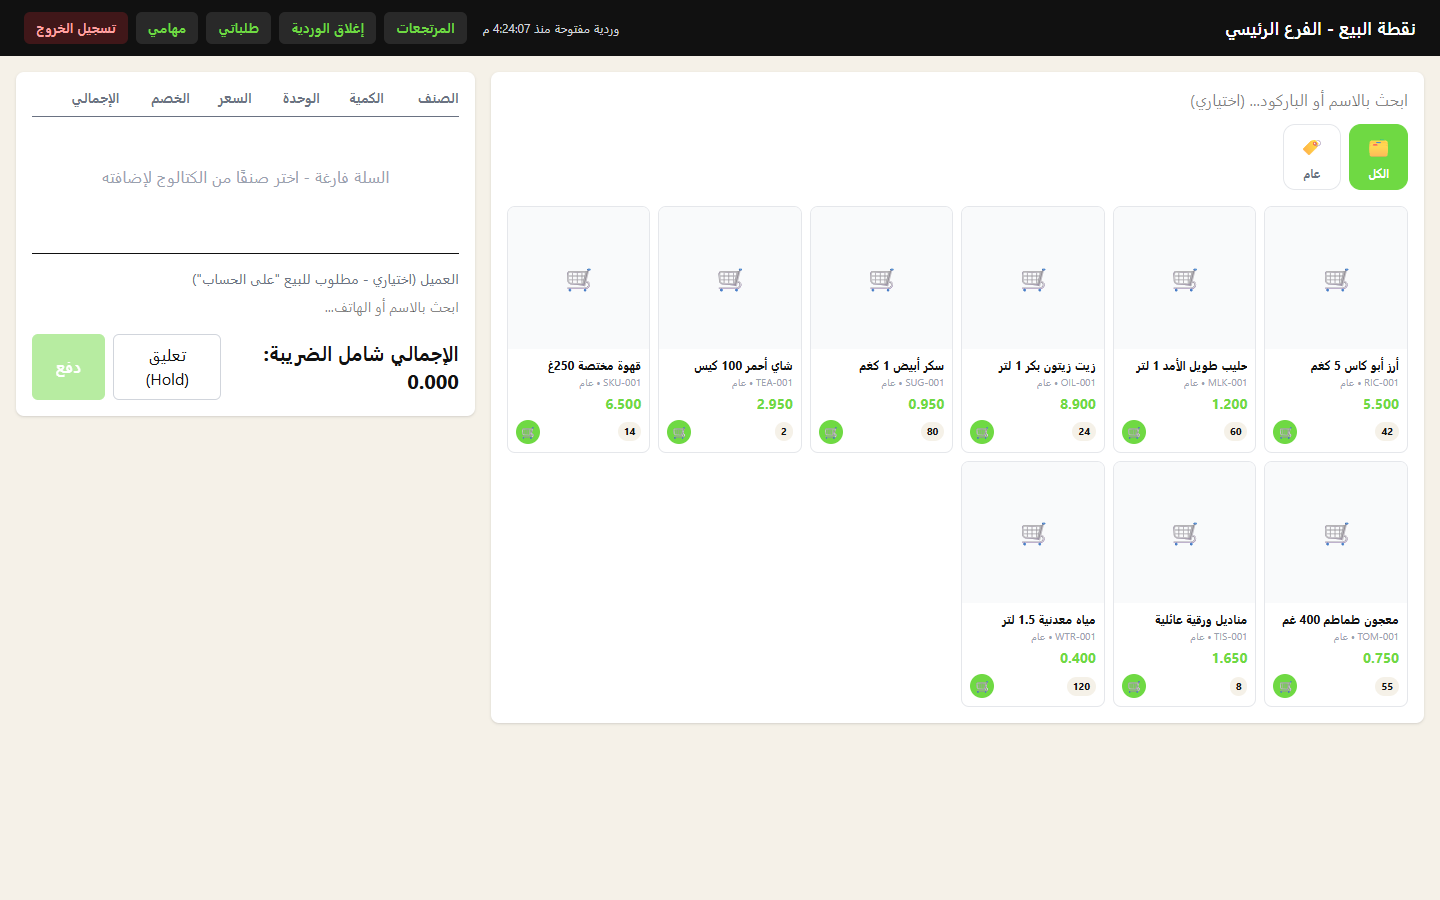Click the price 6.500 on coffee card

coord(623,404)
